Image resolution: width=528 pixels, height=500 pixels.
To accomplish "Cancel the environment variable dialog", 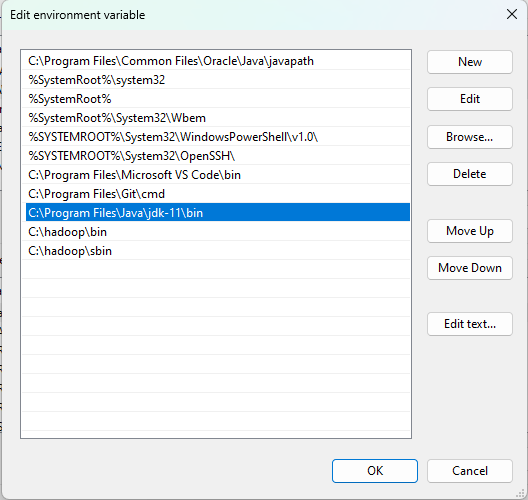I will point(470,471).
